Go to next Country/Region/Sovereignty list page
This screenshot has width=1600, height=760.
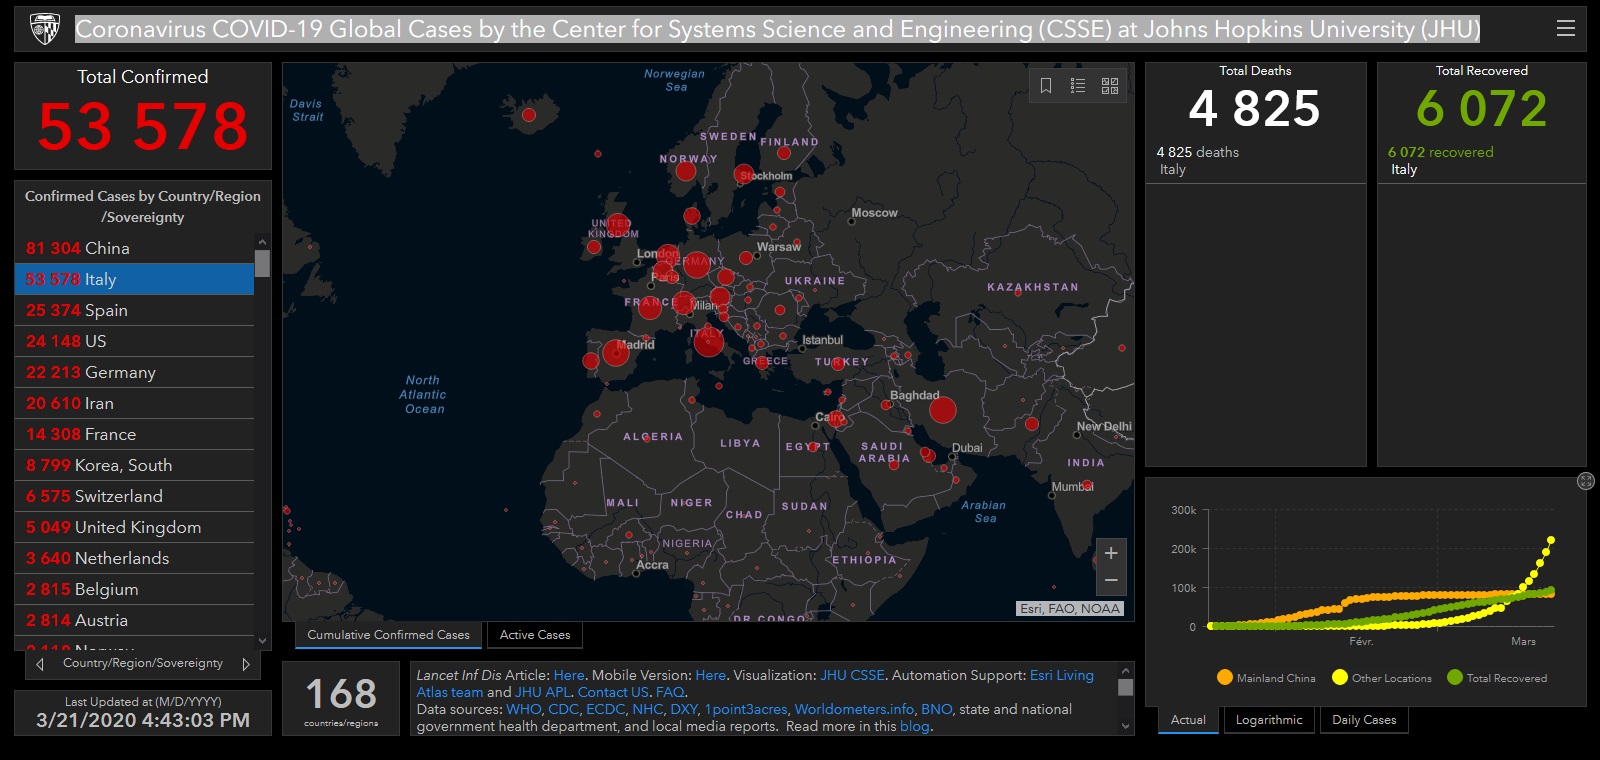(x=246, y=664)
